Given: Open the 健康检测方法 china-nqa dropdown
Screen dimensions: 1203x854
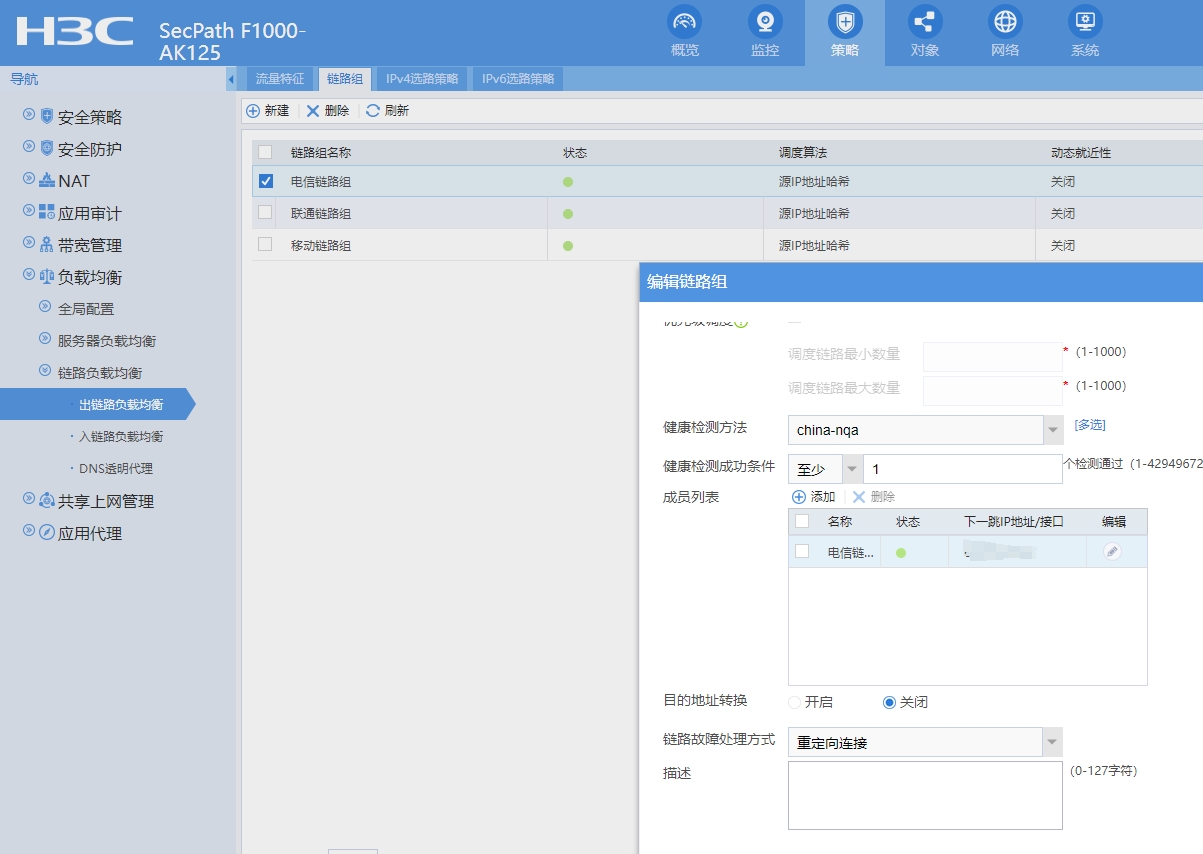Looking at the screenshot, I should 1052,430.
